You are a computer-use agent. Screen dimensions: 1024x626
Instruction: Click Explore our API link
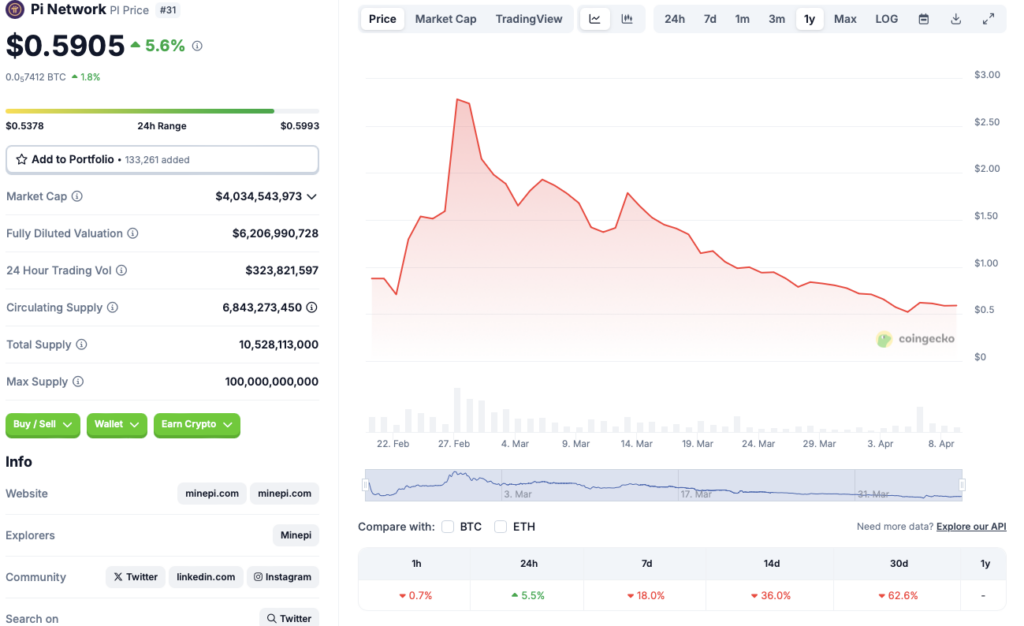(971, 527)
